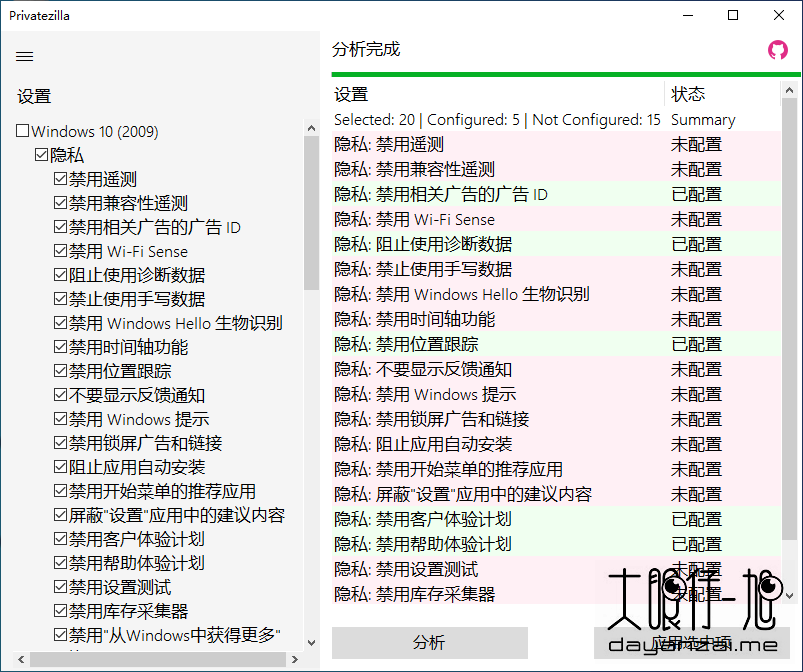
Task: Toggle 禁用时间轴功能 checkbox
Action: click(60, 347)
